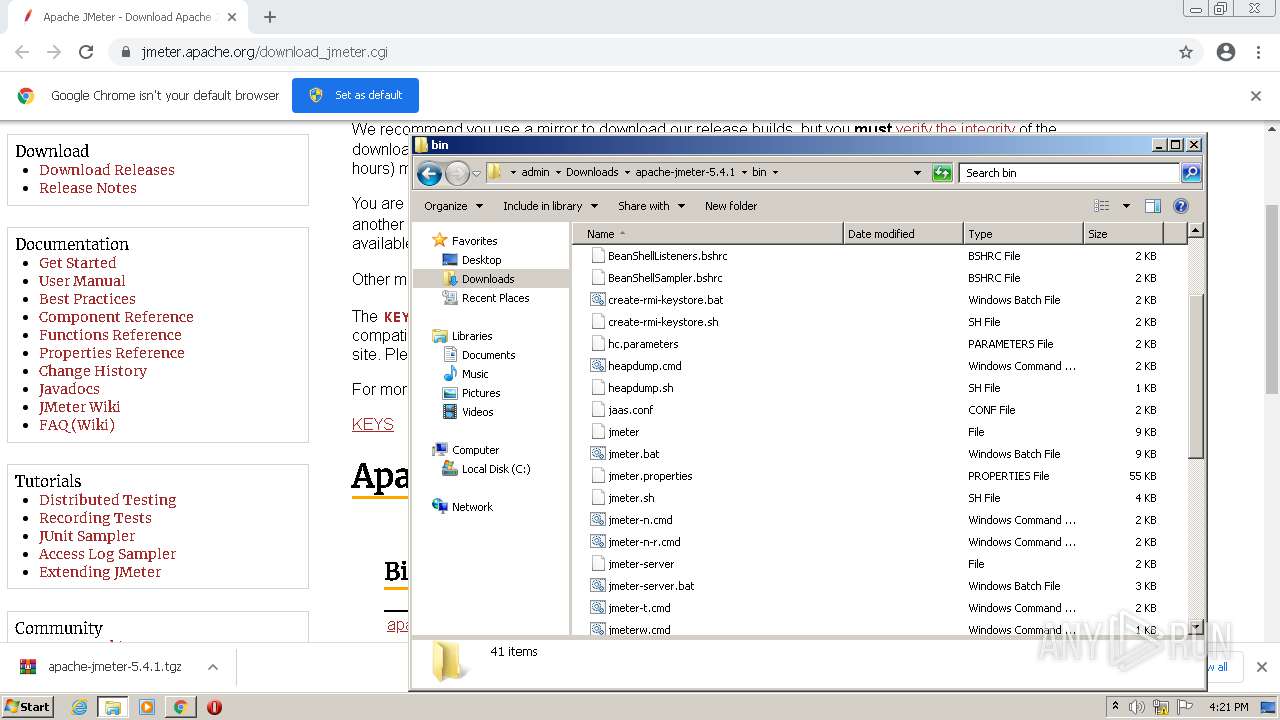Open Download Releases link

click(x=107, y=170)
